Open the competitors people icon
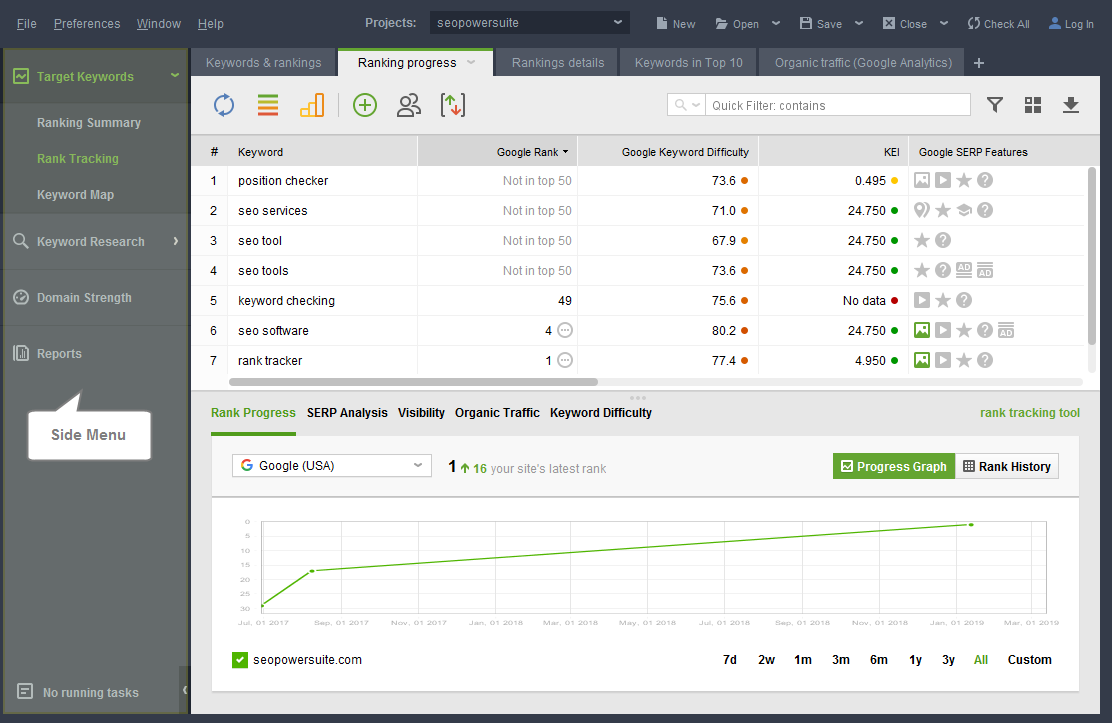Screen dimensions: 1112x723 408,105
